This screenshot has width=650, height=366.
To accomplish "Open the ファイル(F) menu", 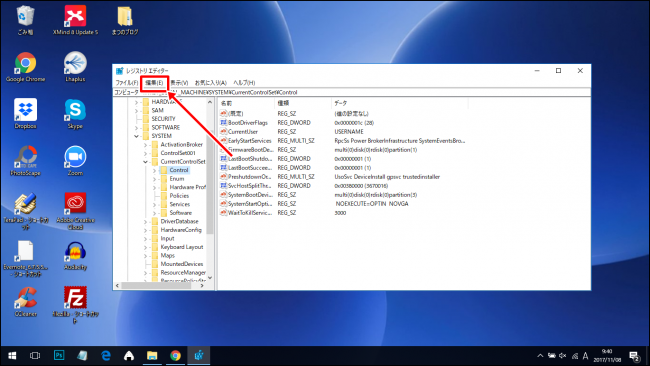I will tap(126, 83).
